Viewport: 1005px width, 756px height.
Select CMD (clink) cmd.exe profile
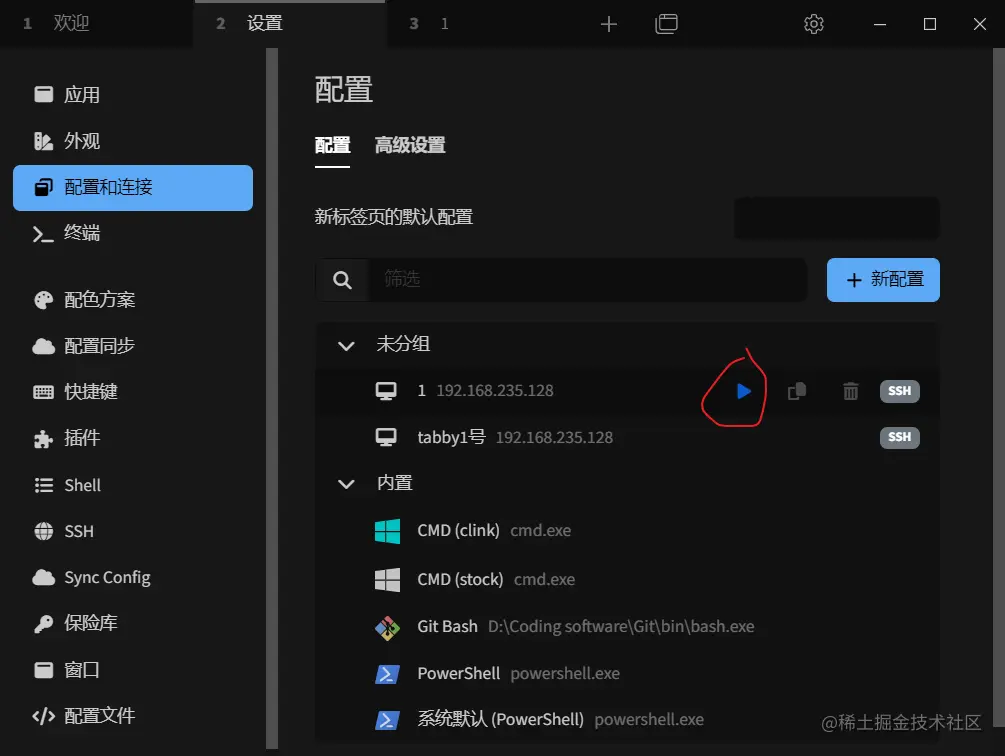coord(628,531)
